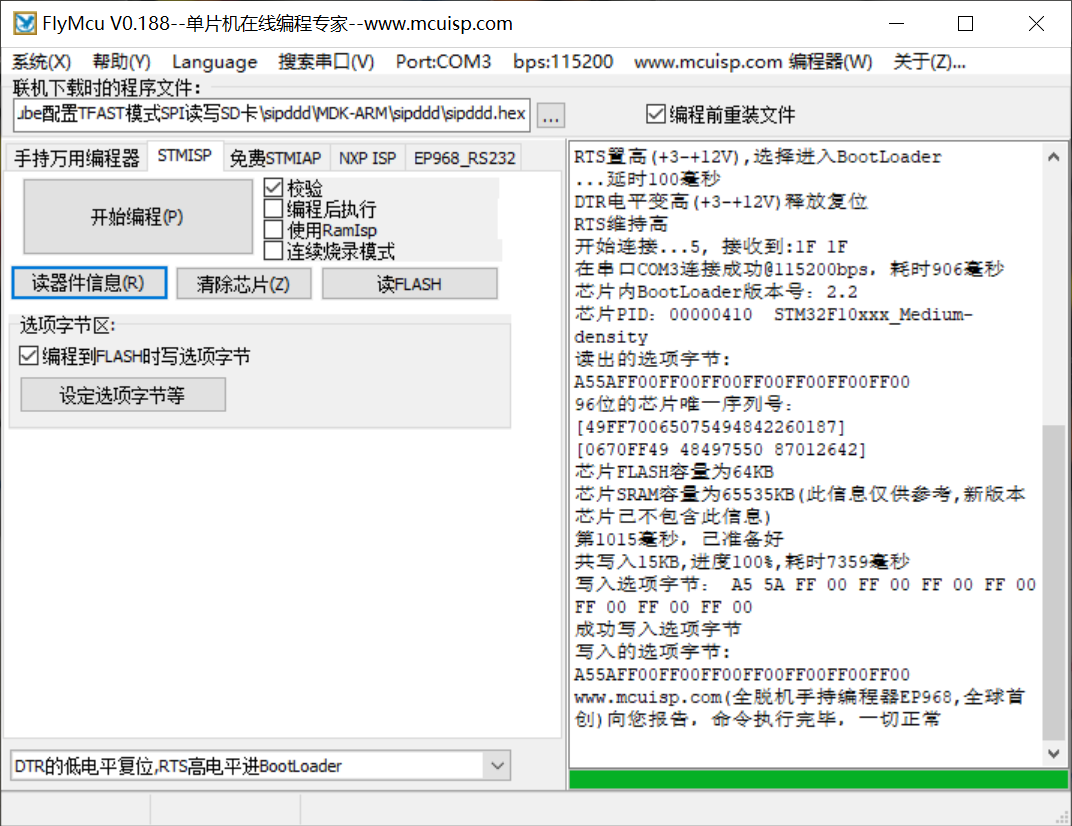Click inside the hex file path field

click(270, 114)
